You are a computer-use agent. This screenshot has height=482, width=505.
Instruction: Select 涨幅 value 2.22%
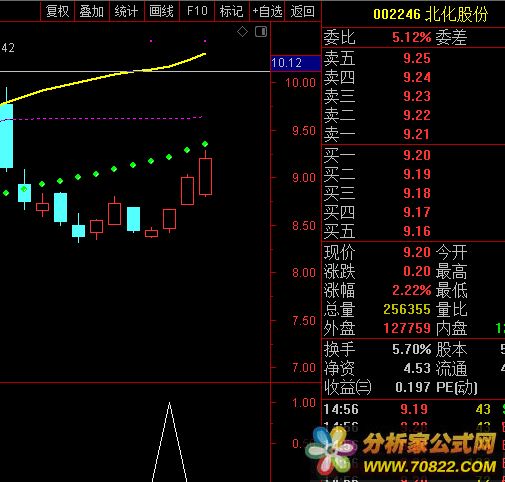coord(411,290)
